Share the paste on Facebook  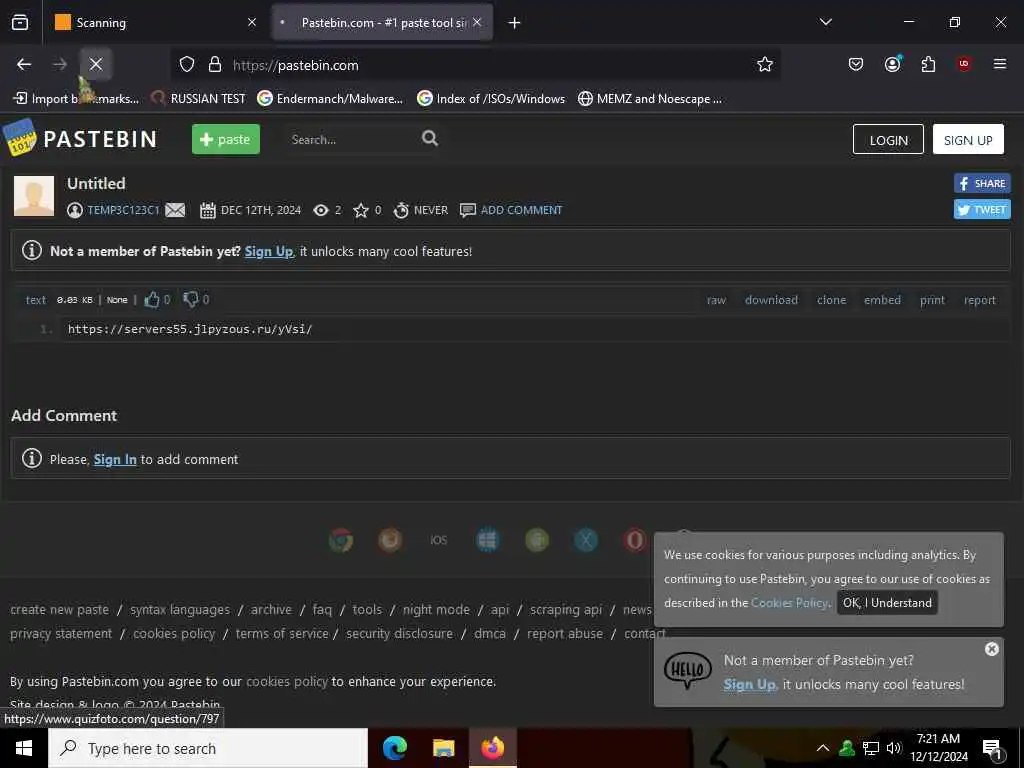(x=982, y=184)
